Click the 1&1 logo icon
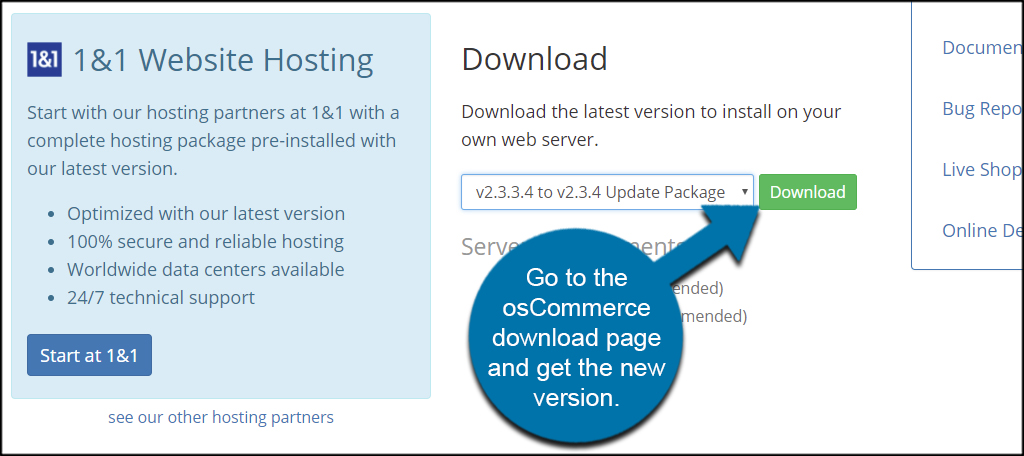This screenshot has width=1024, height=456. pos(44,59)
